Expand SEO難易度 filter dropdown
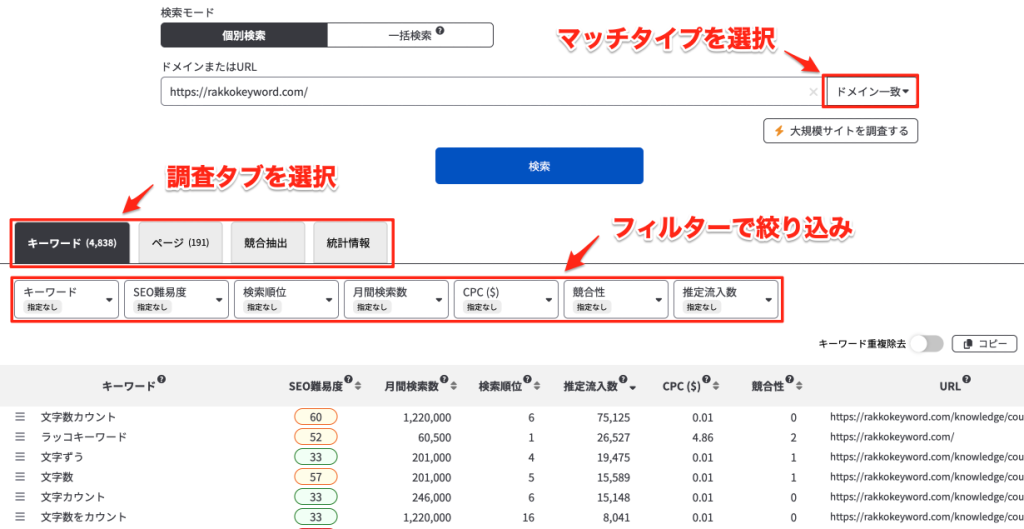 pos(177,299)
